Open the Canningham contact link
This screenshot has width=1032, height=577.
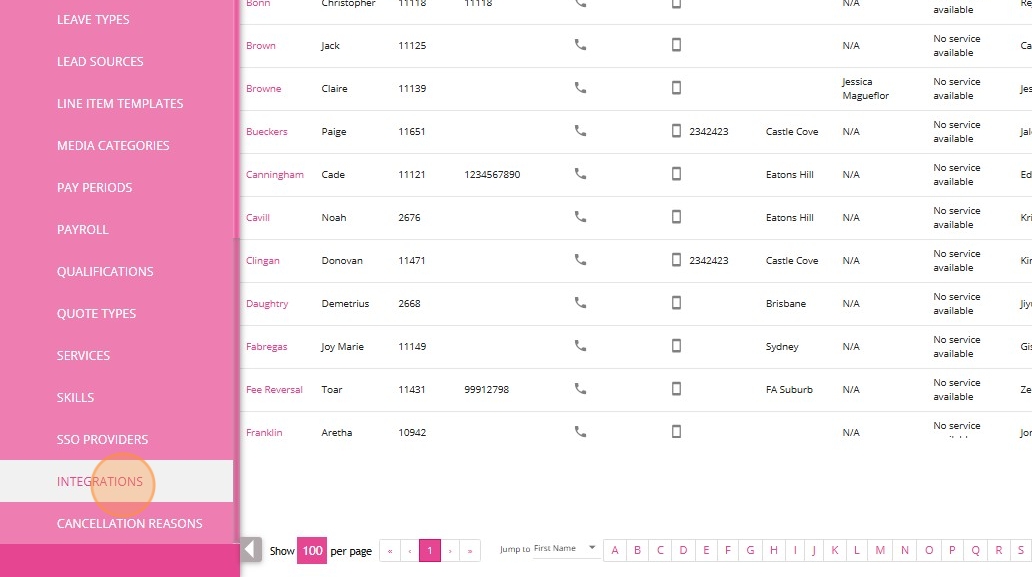click(x=274, y=174)
